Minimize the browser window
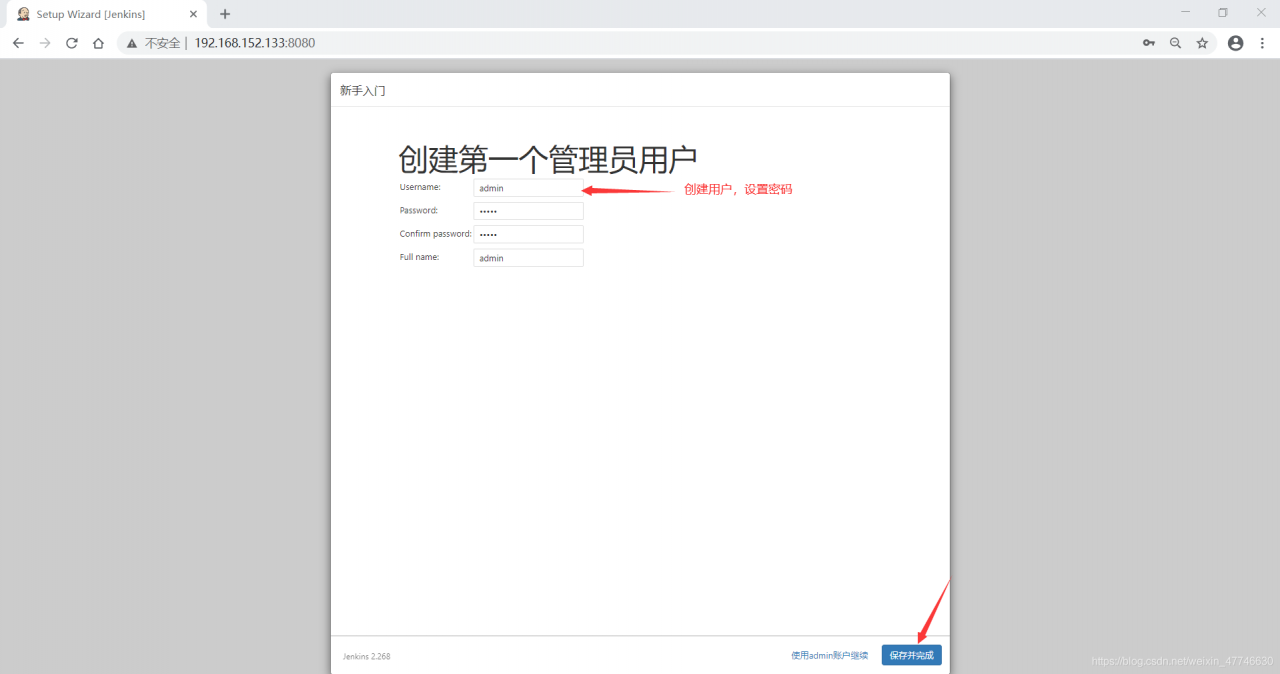This screenshot has height=674, width=1280. tap(1186, 12)
